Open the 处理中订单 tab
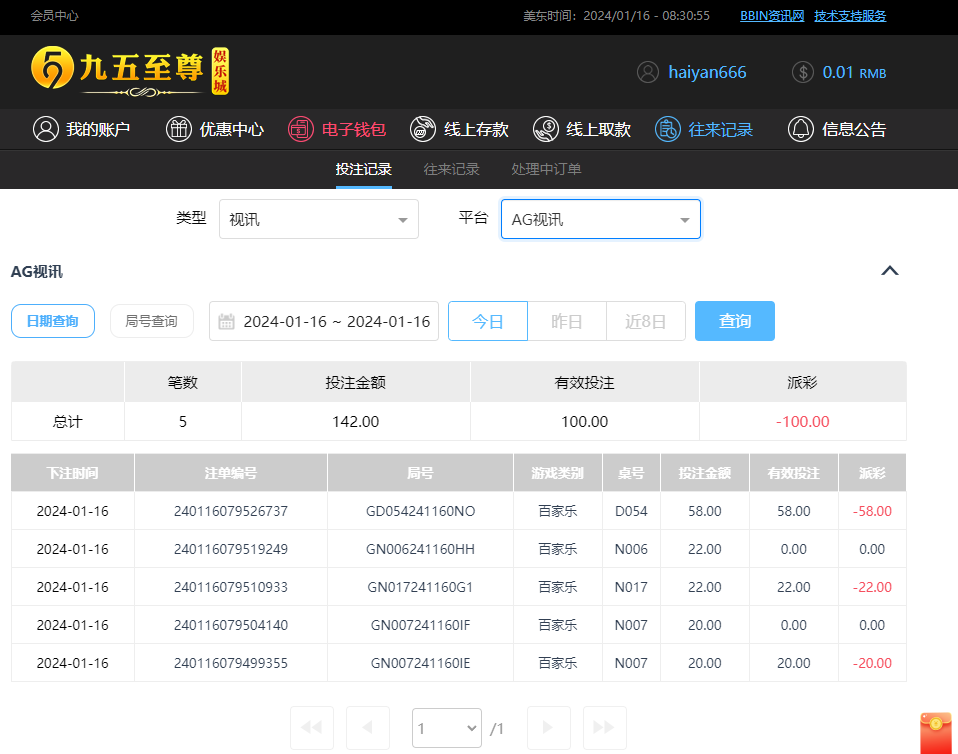This screenshot has height=754, width=958. point(546,169)
